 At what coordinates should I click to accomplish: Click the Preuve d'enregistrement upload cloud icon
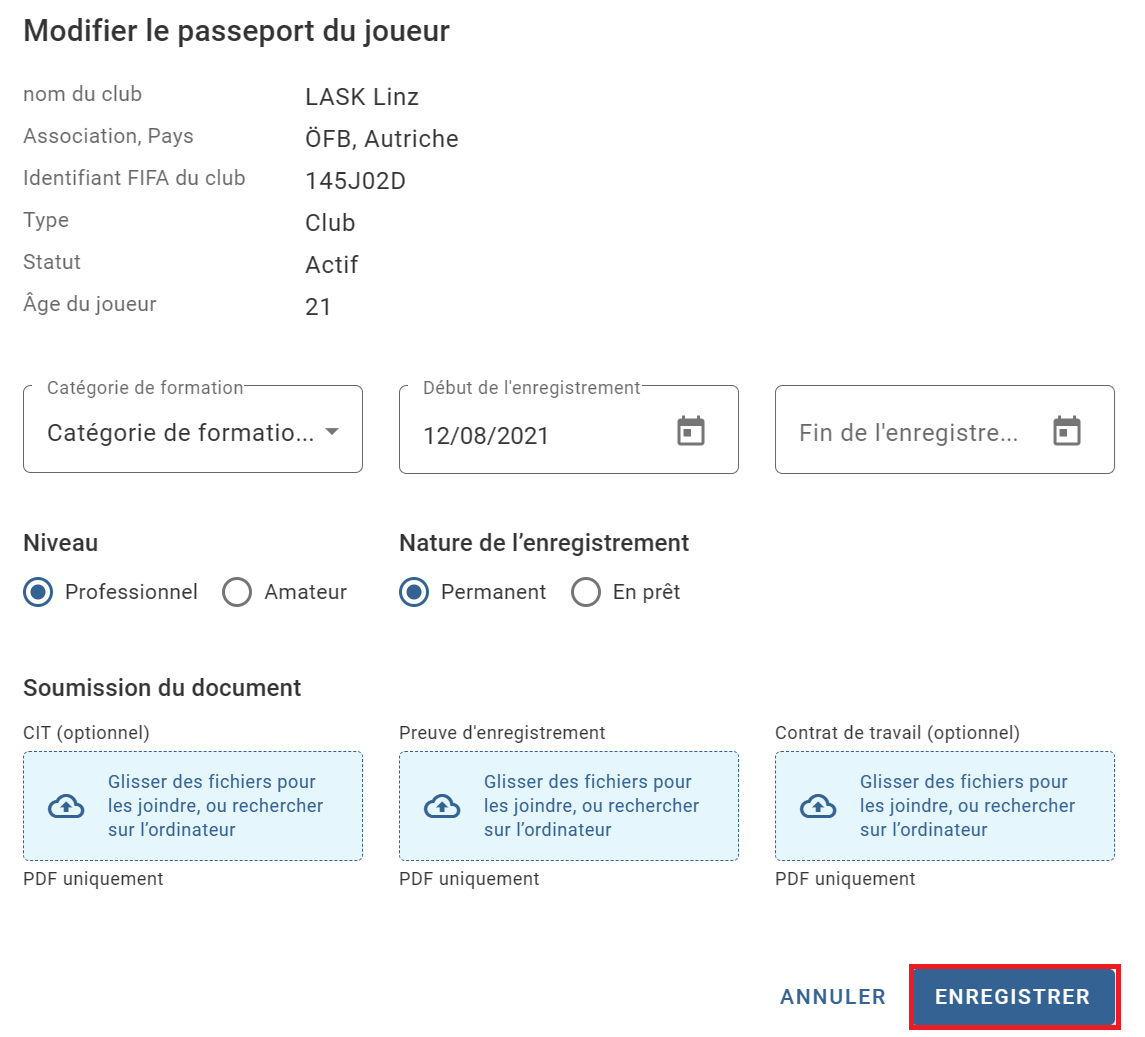point(443,806)
